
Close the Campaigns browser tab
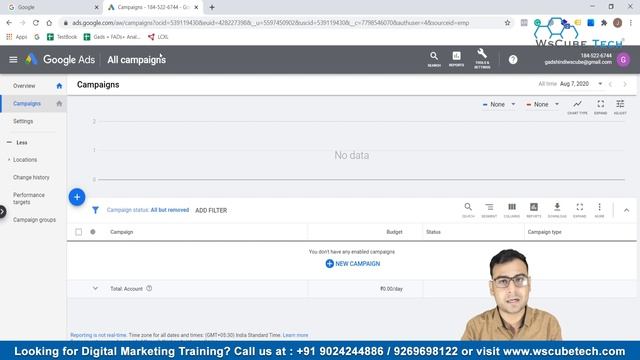coord(196,7)
